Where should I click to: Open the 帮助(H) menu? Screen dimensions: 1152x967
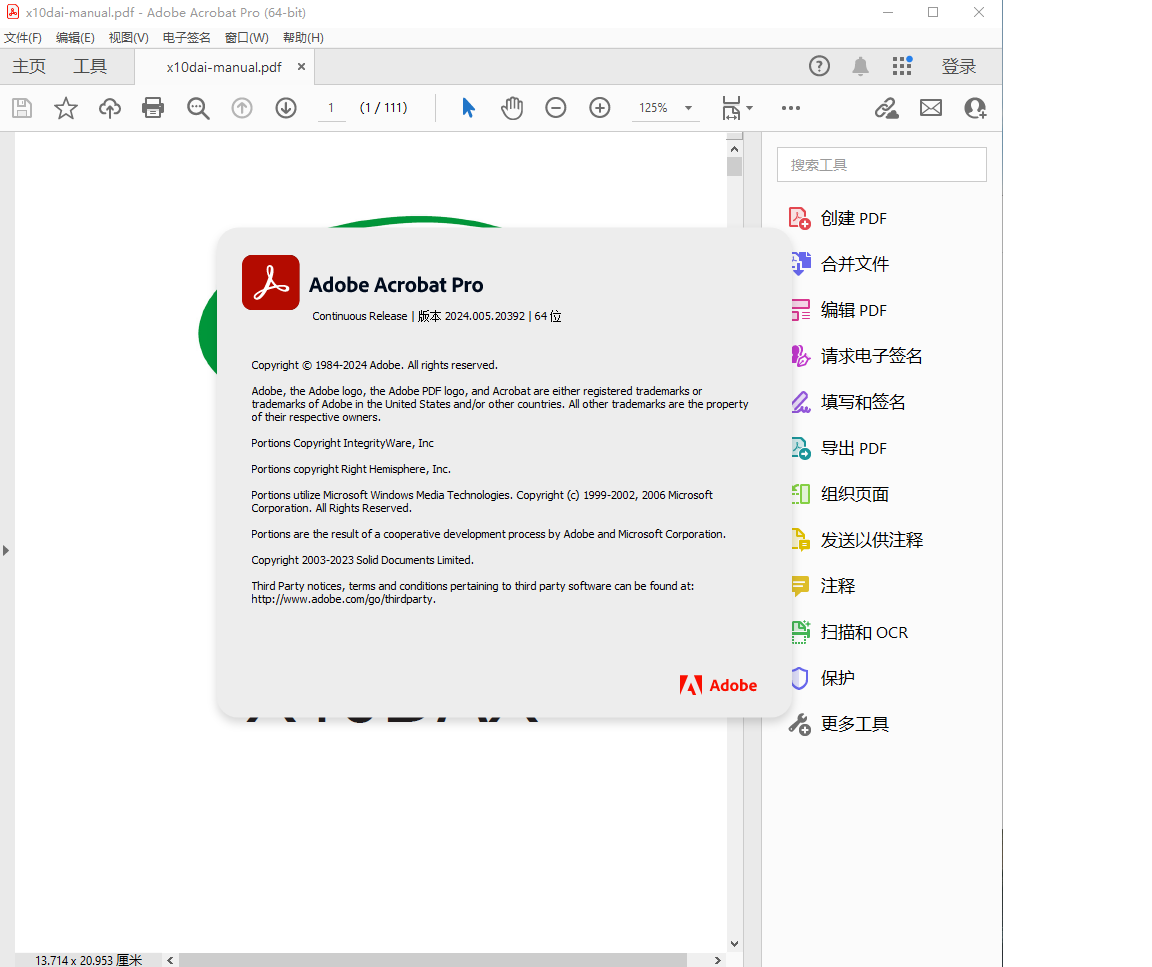coord(303,37)
